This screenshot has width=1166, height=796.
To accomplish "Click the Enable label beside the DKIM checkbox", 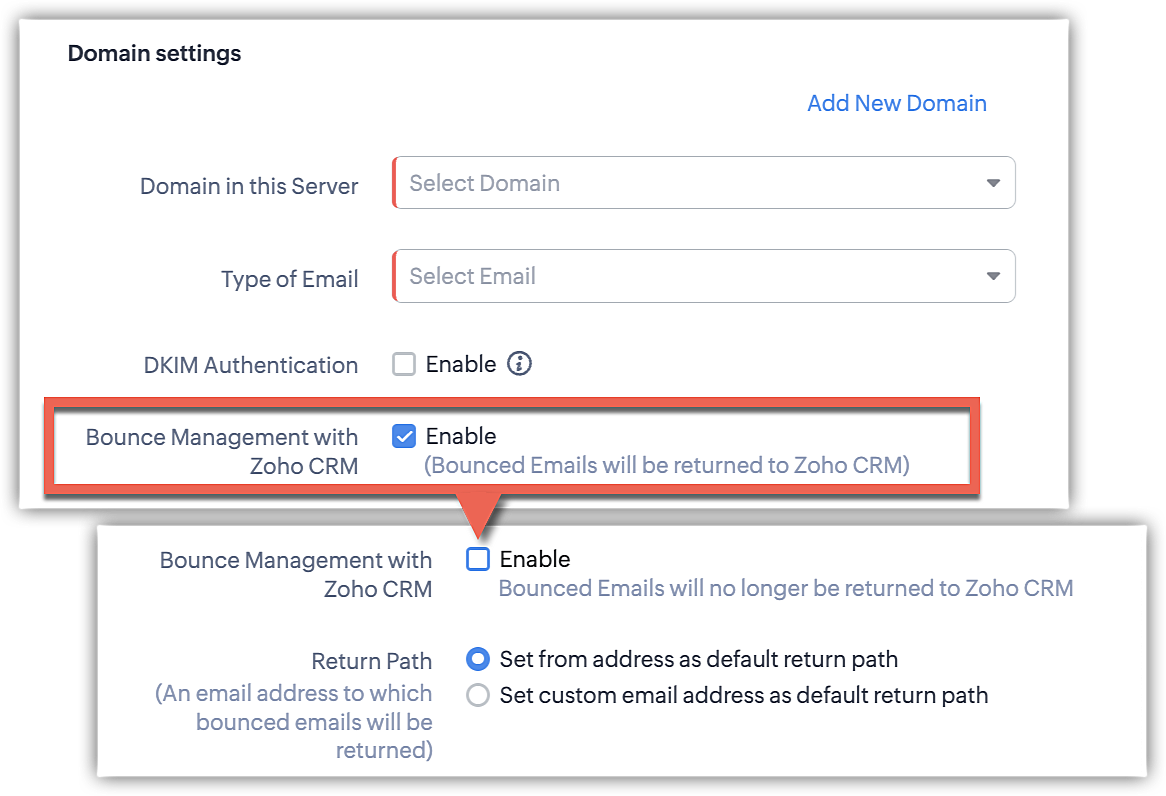I will (461, 364).
